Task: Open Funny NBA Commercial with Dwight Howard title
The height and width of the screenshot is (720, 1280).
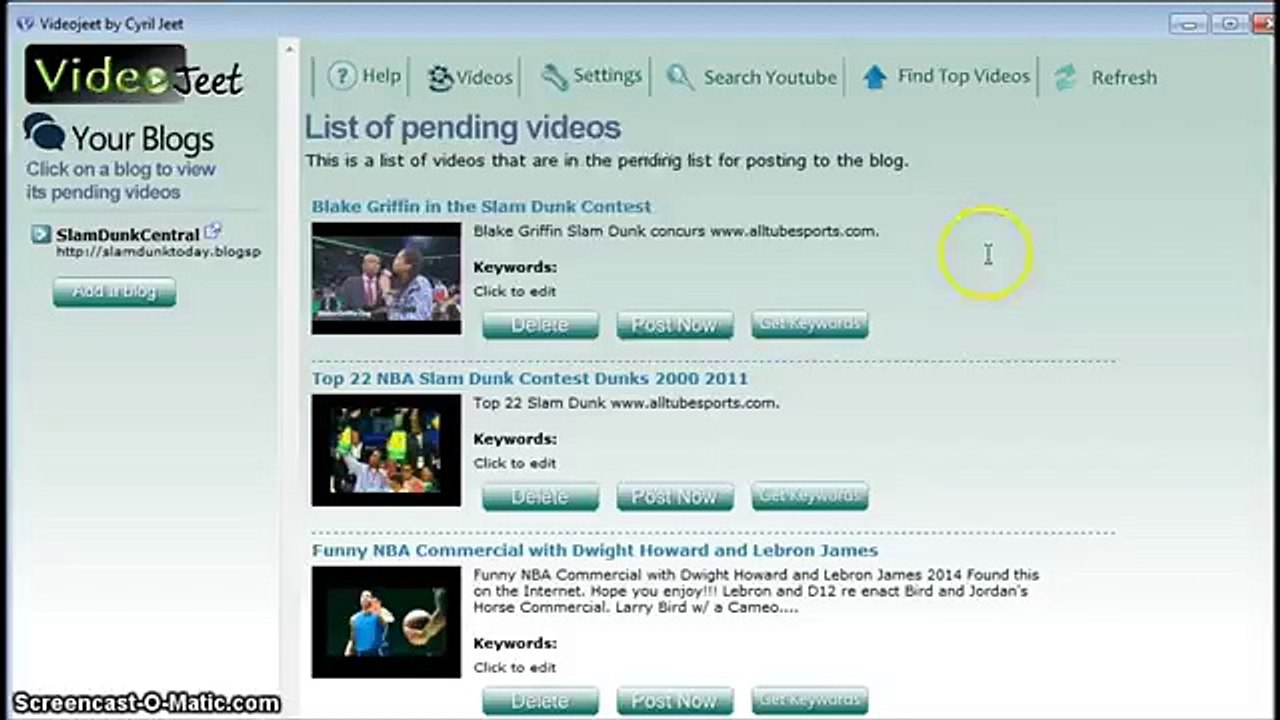Action: 595,551
